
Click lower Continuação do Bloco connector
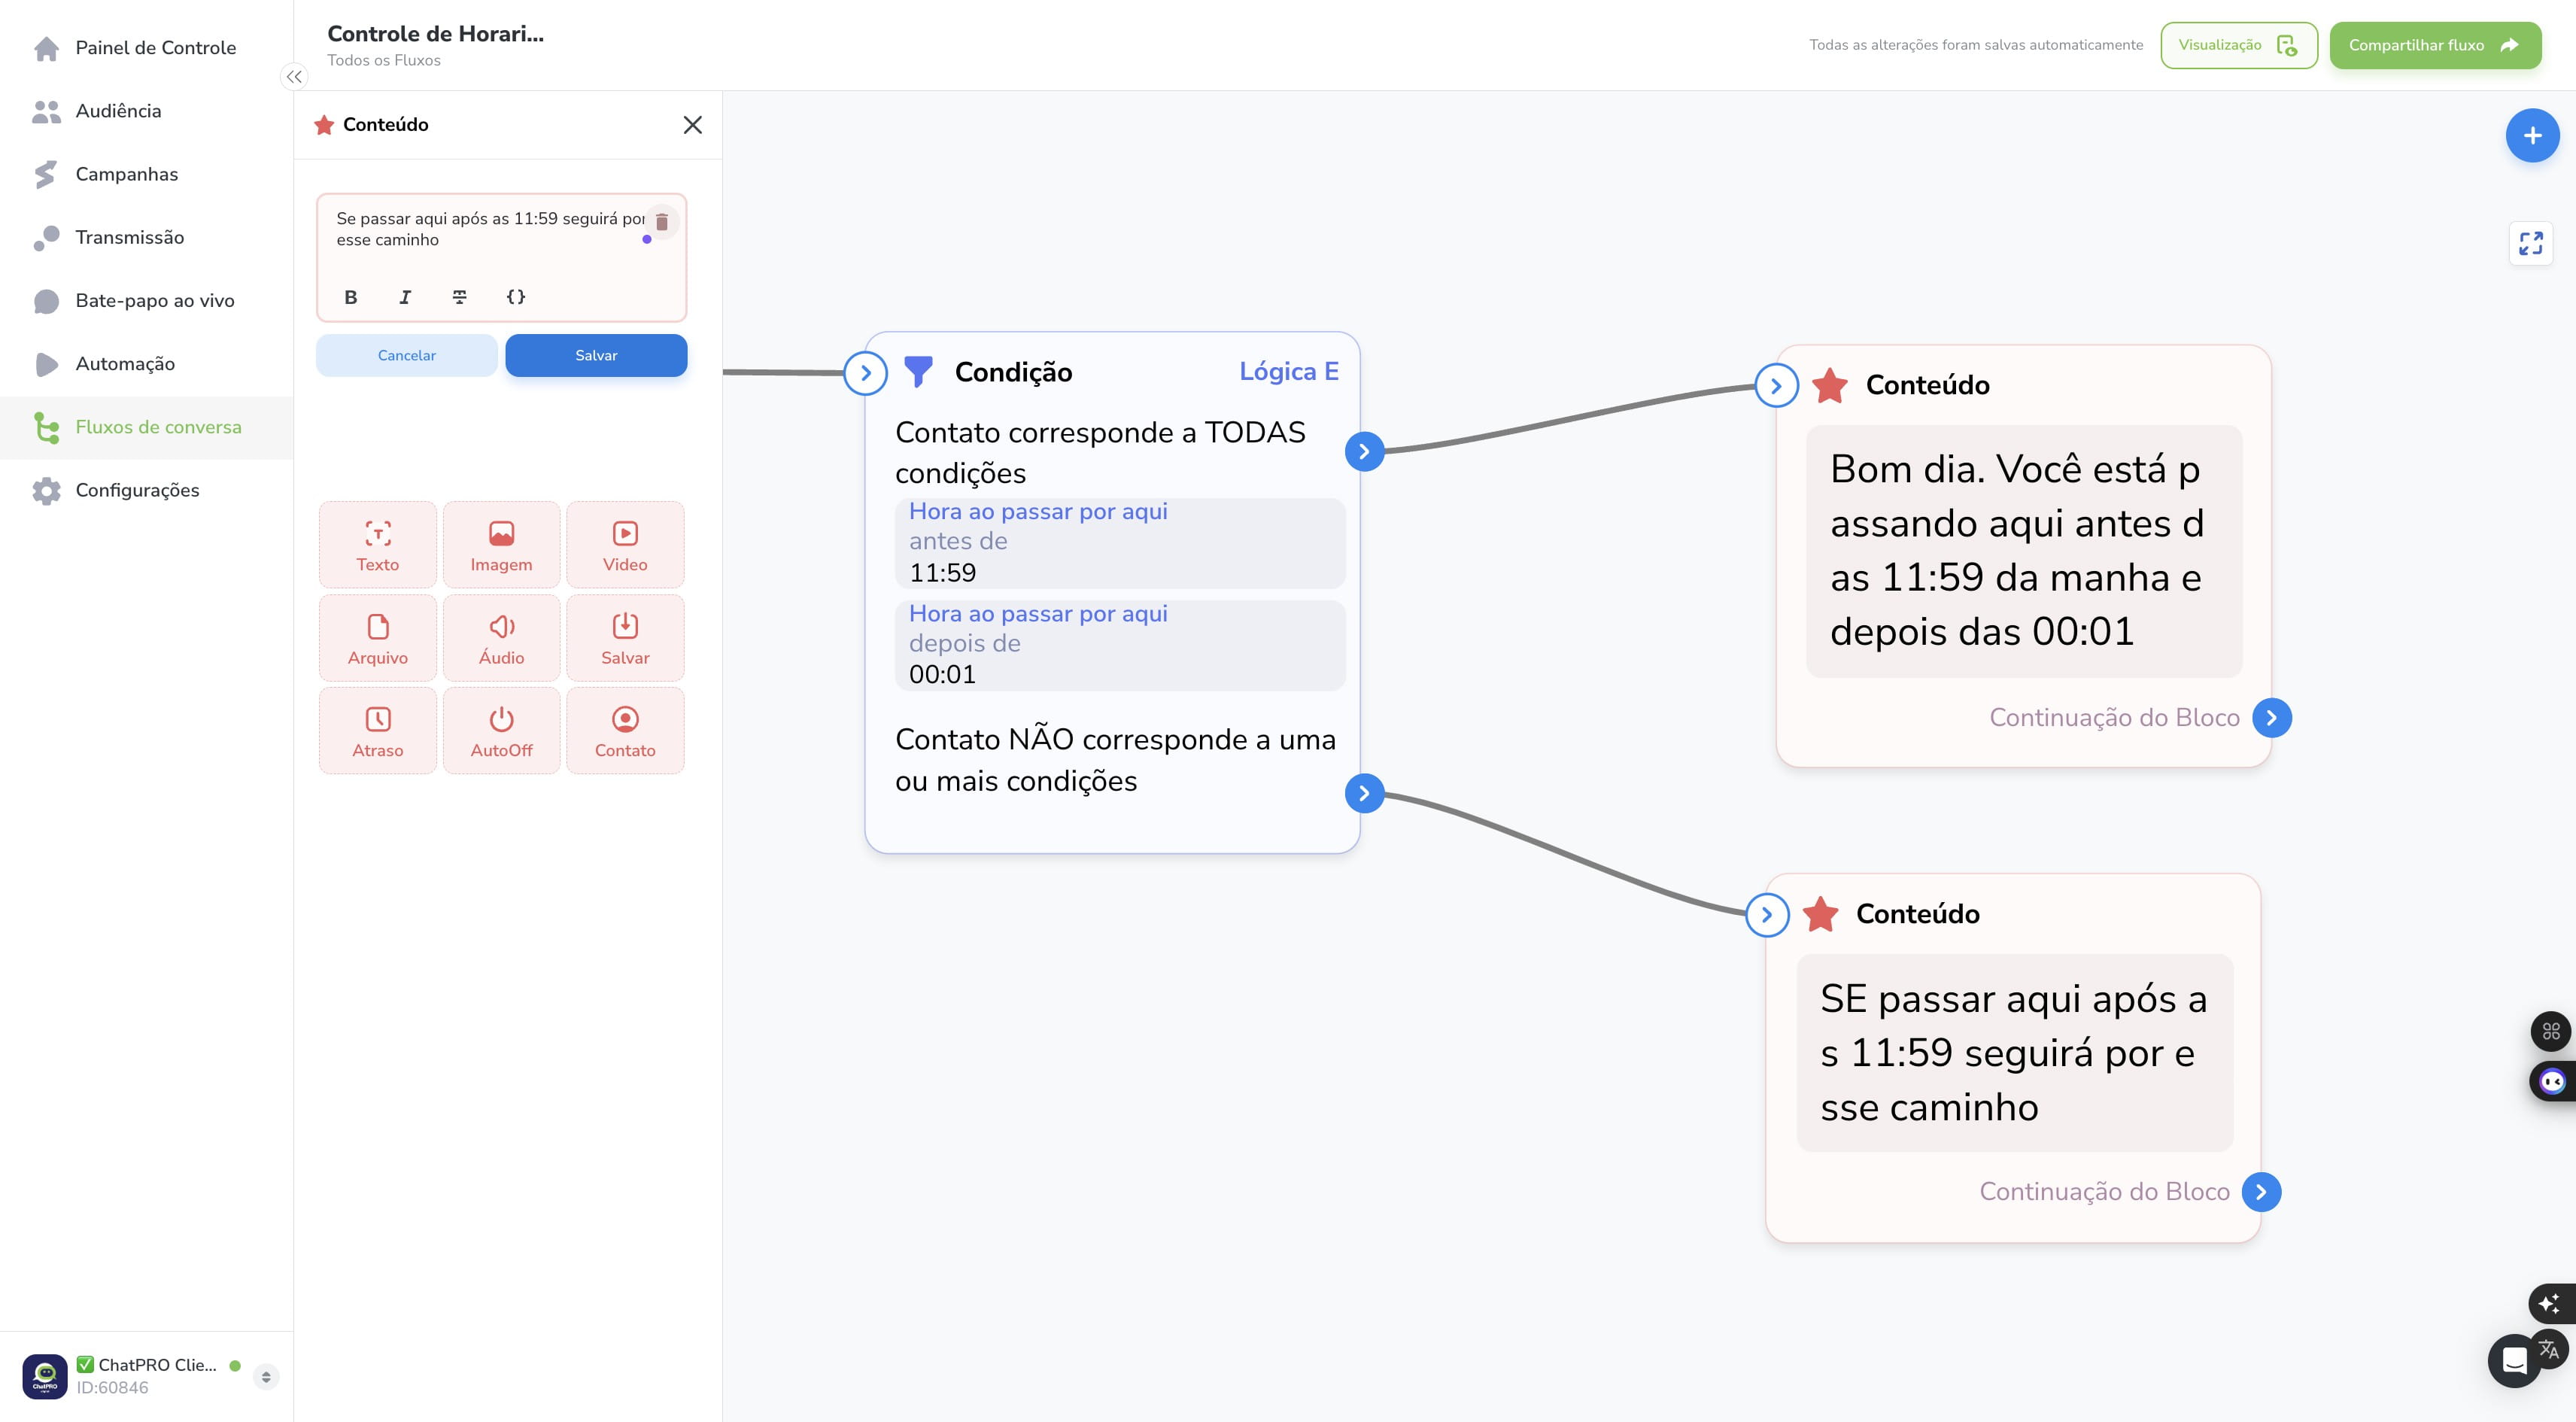tap(2261, 1191)
